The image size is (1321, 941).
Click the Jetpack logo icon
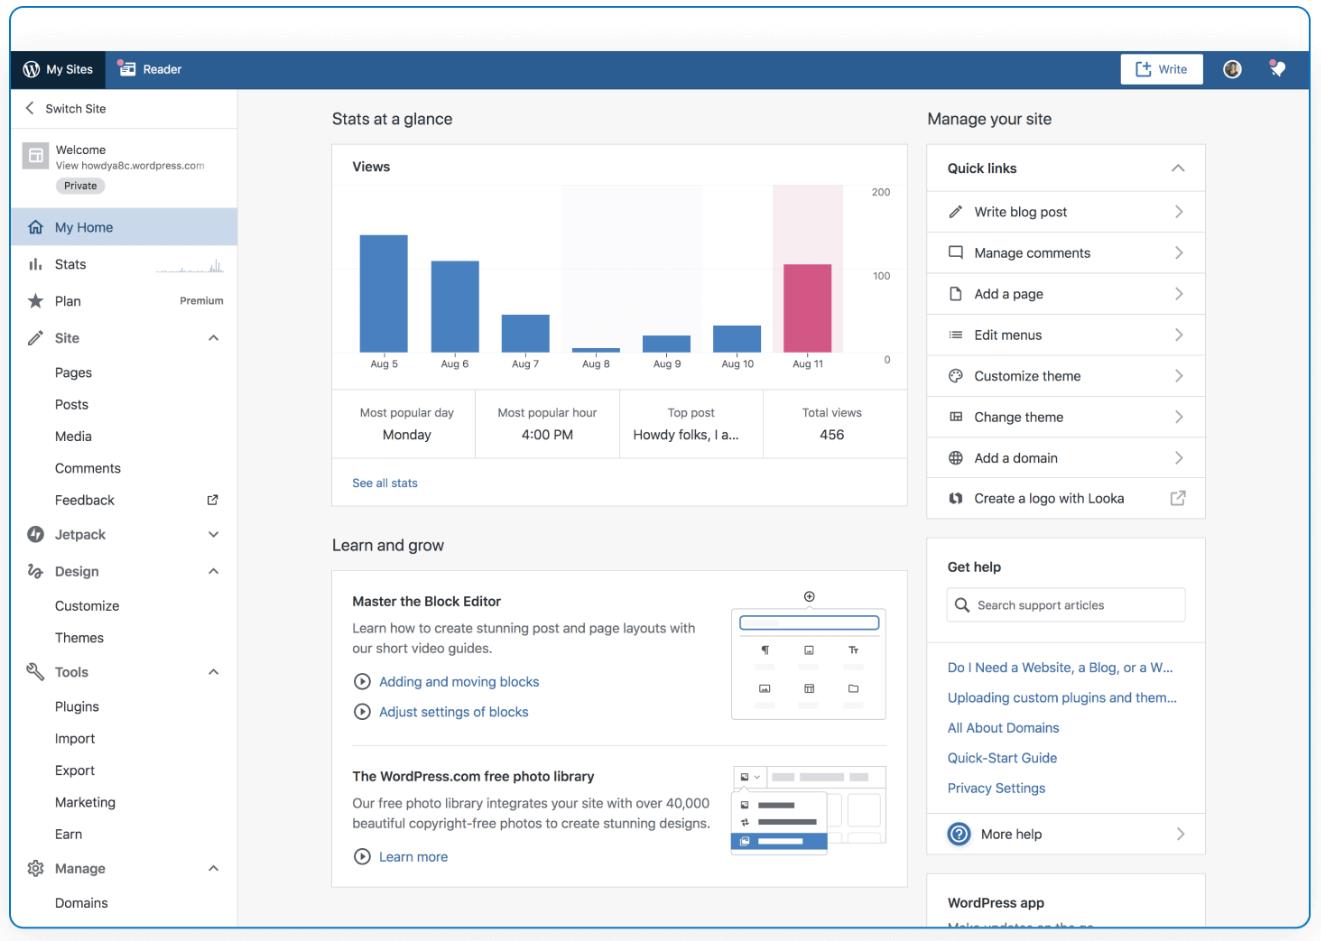click(35, 534)
